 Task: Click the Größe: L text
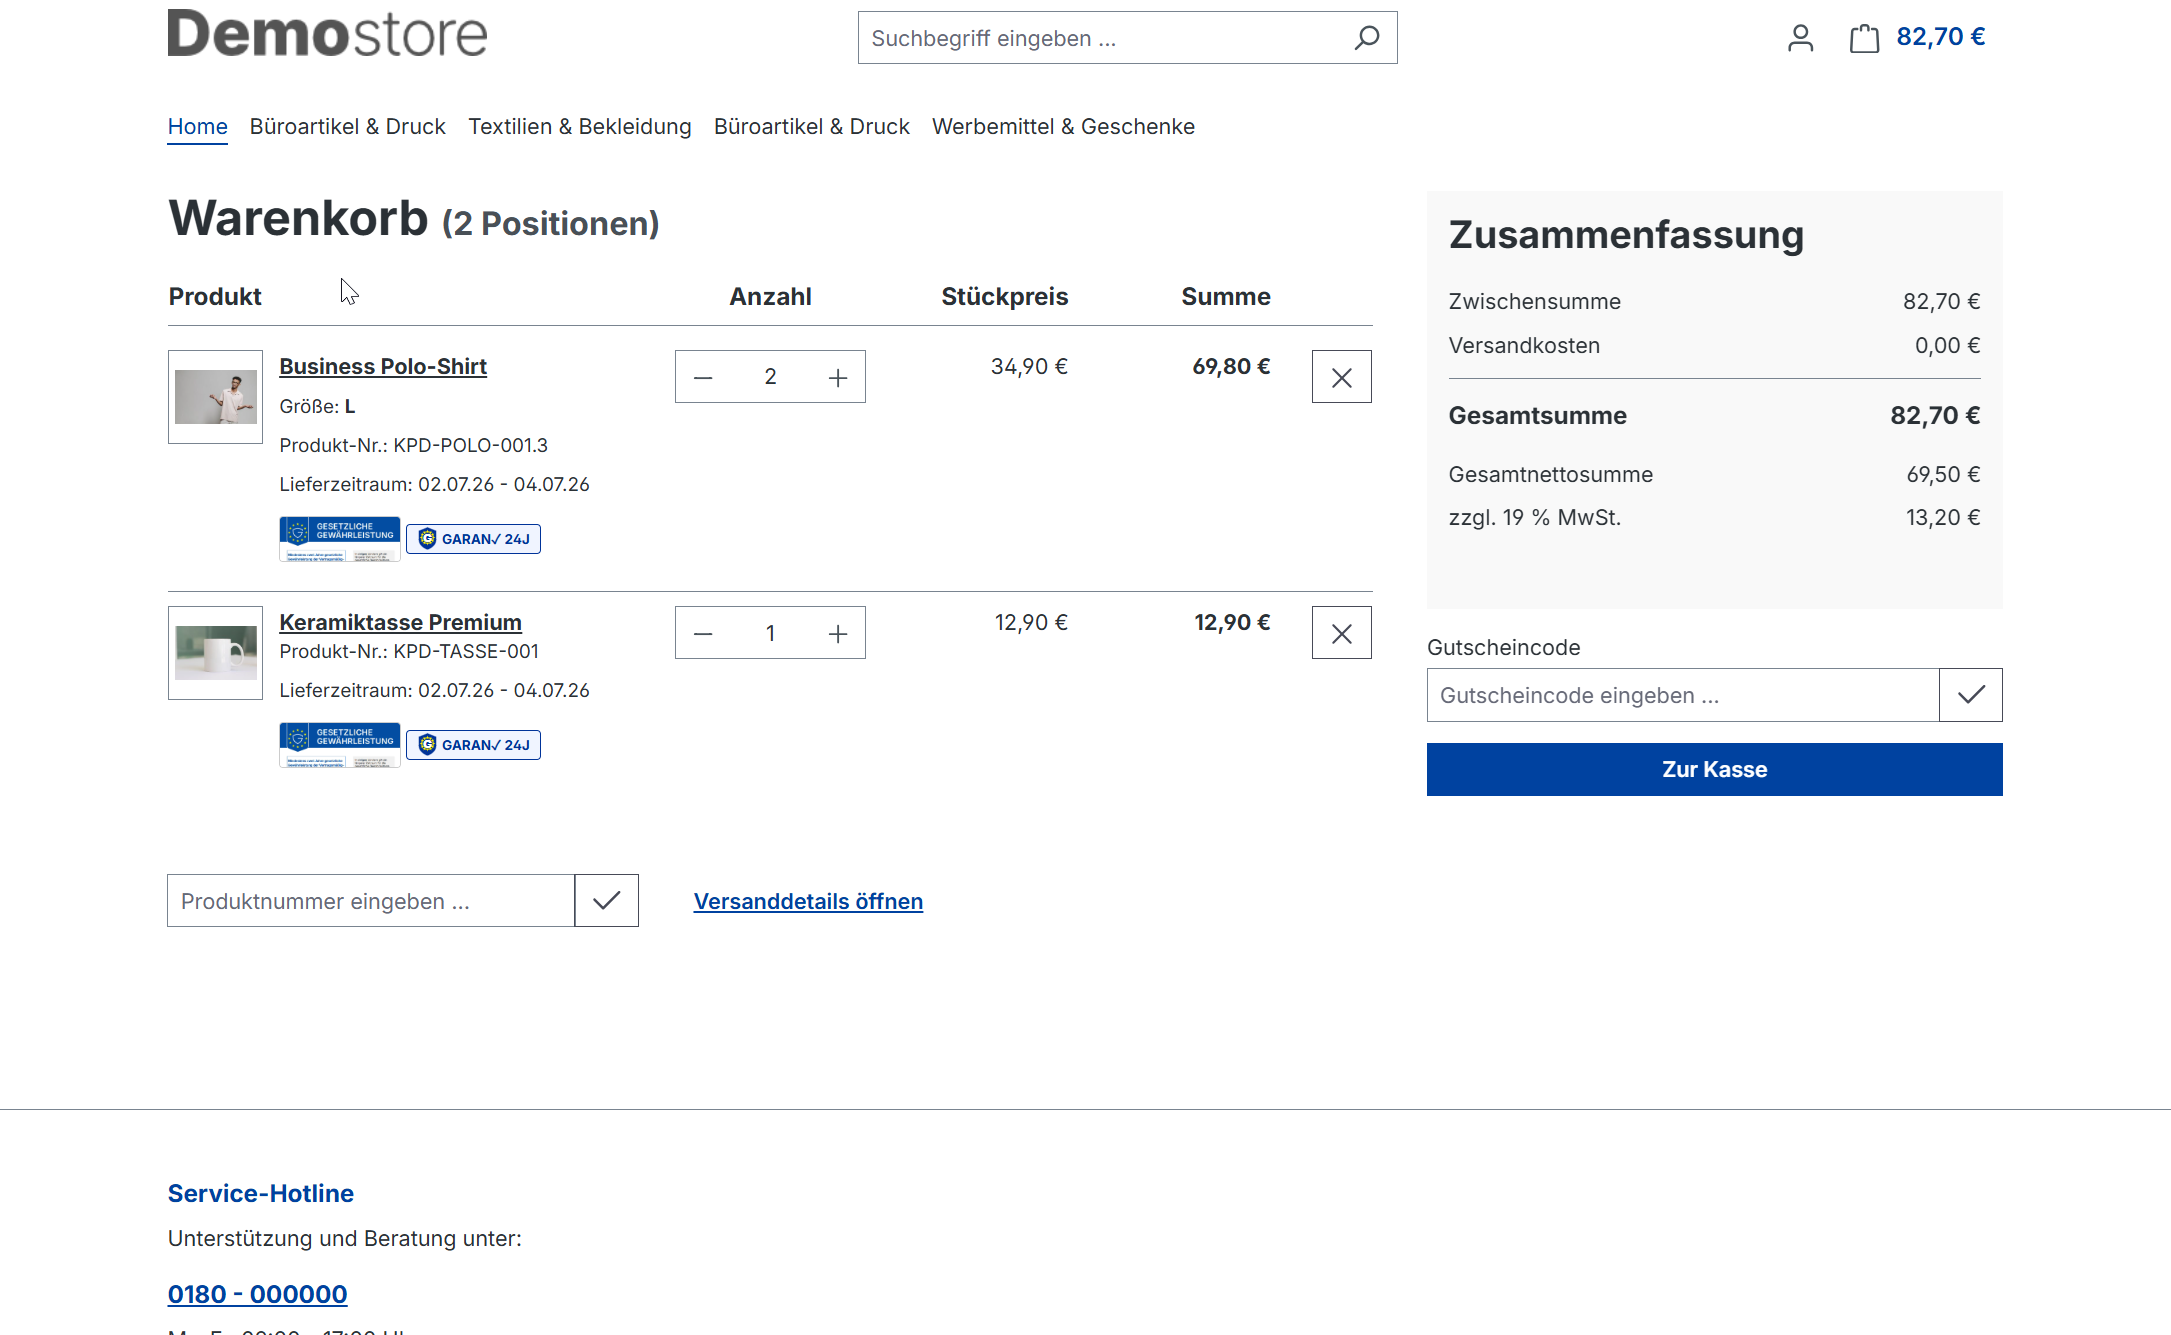point(317,407)
